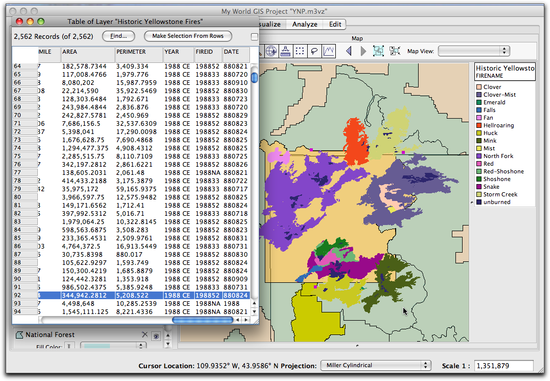
Task: Open the Map View dropdown
Action: click(474, 51)
